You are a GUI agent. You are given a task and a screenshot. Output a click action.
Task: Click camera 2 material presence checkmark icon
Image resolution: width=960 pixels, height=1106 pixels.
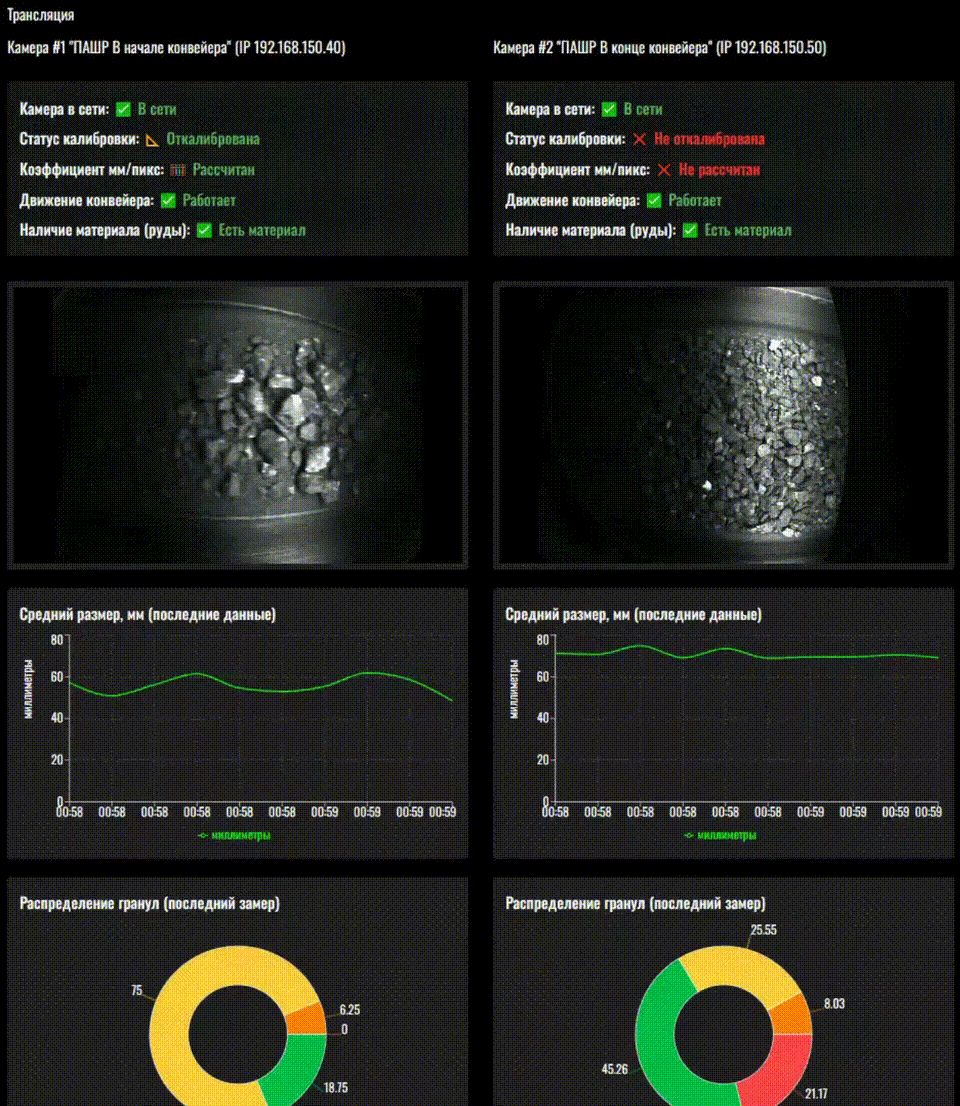(x=690, y=231)
